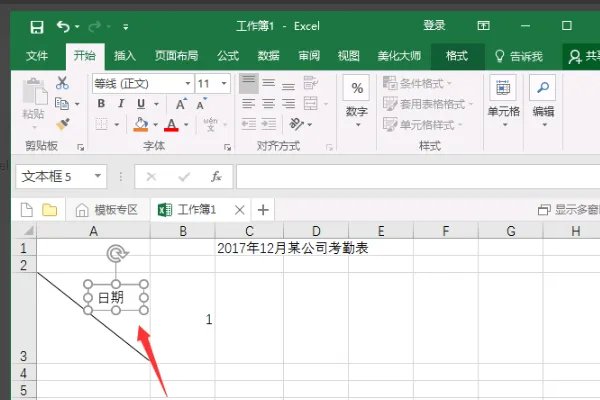The height and width of the screenshot is (400, 600).
Task: Click the 告诉我 search box
Action: 519,56
